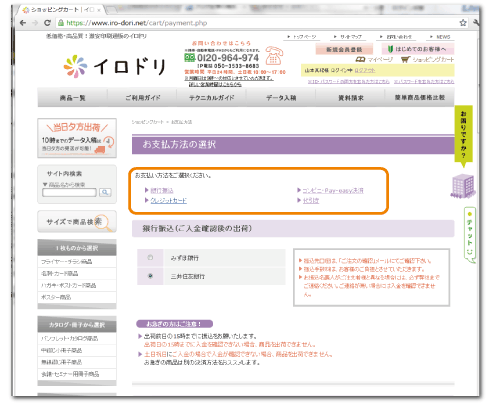Open the NEWS header link
490x406 pixels.
[440, 37]
